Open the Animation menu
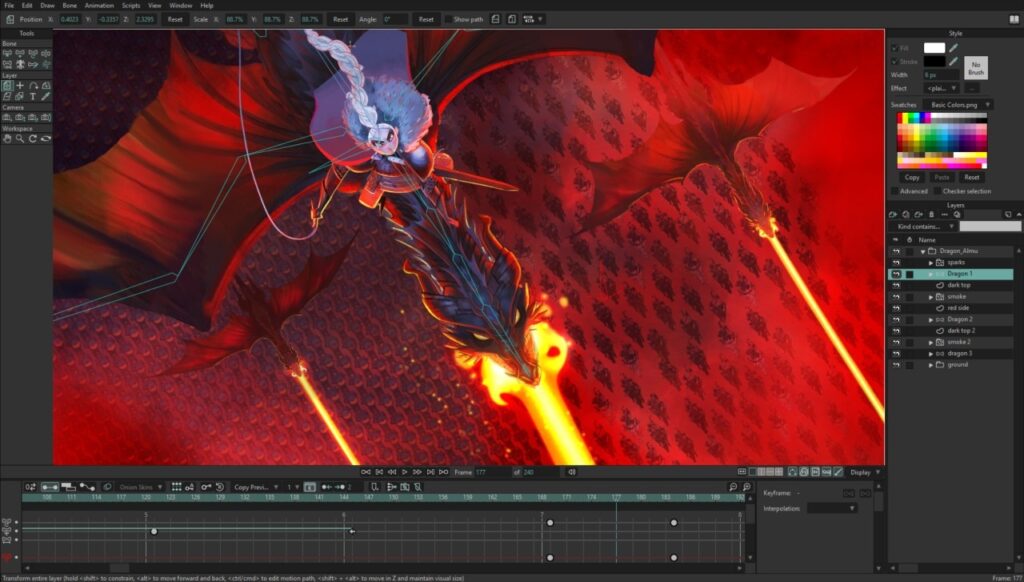1024x582 pixels. tap(99, 5)
